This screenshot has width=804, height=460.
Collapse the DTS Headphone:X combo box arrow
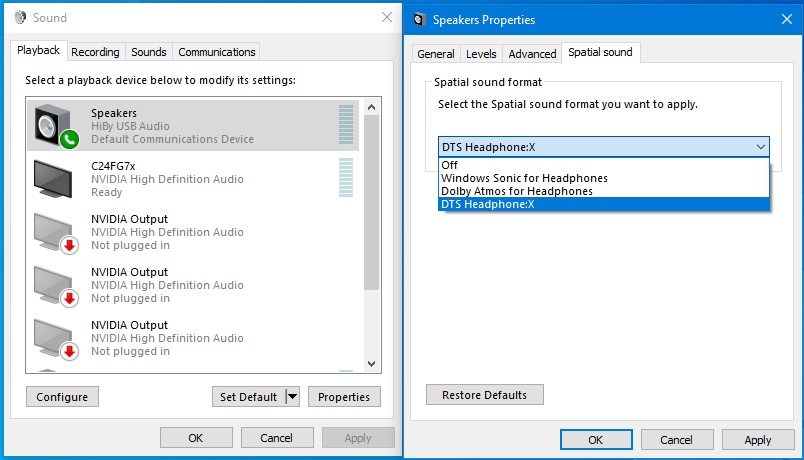[760, 147]
